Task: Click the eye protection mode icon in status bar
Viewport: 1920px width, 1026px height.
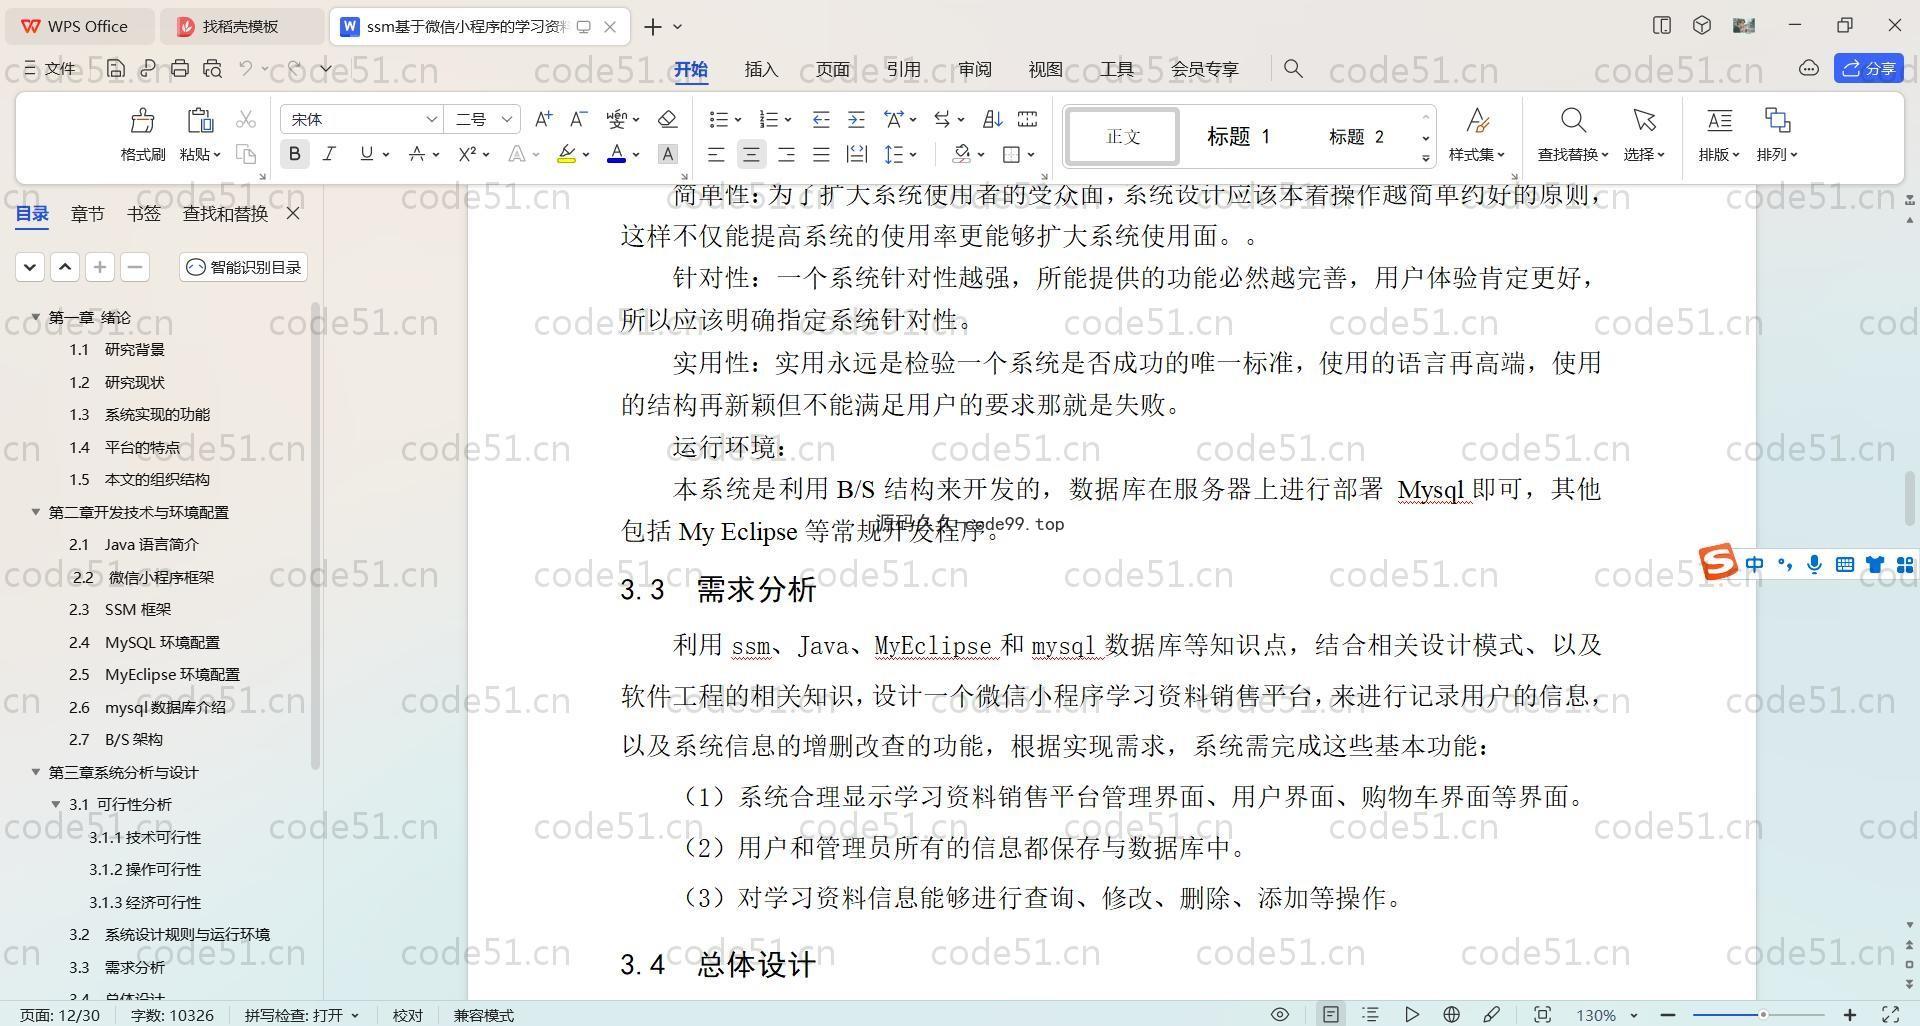Action: coord(1279,1014)
